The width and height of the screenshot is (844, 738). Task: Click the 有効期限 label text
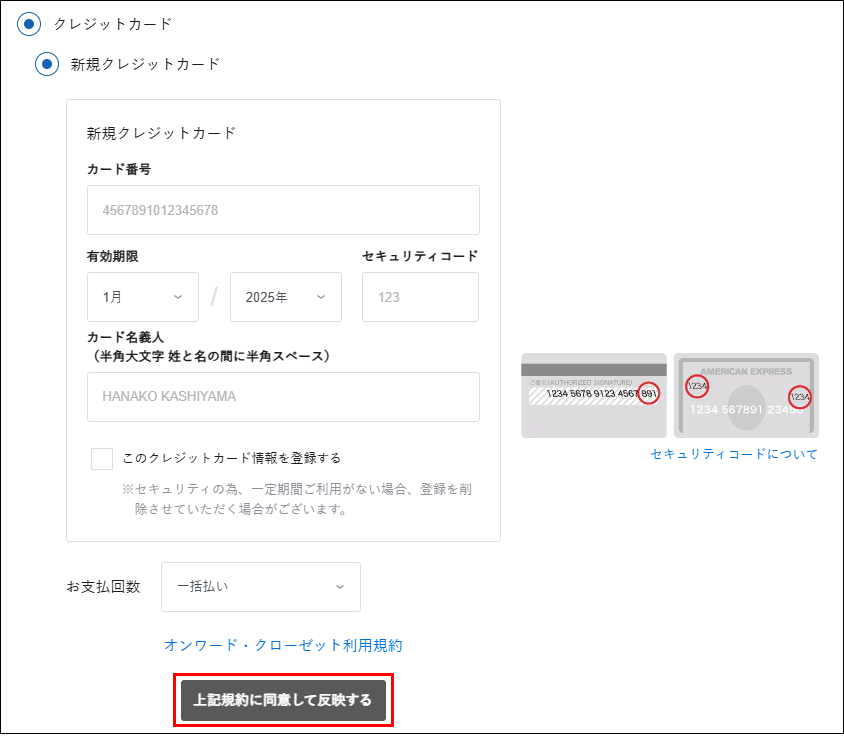[x=112, y=256]
